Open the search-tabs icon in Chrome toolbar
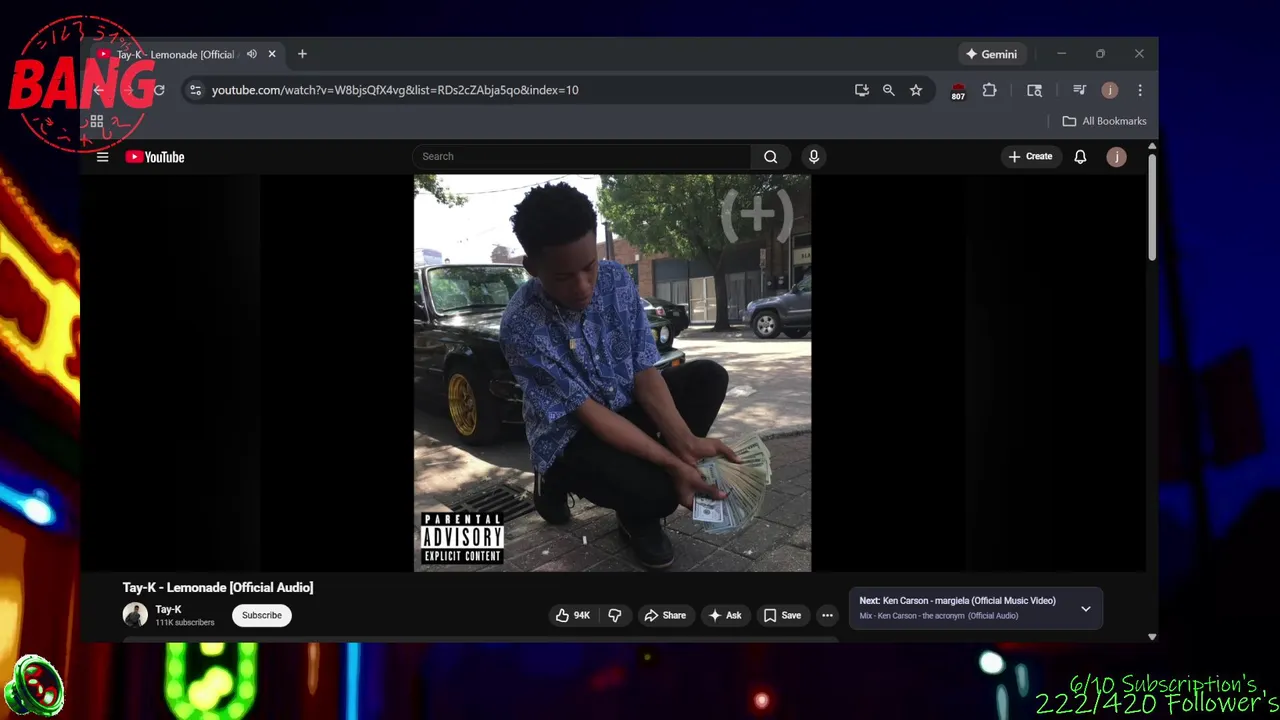The image size is (1280, 720). pyautogui.click(x=1034, y=90)
